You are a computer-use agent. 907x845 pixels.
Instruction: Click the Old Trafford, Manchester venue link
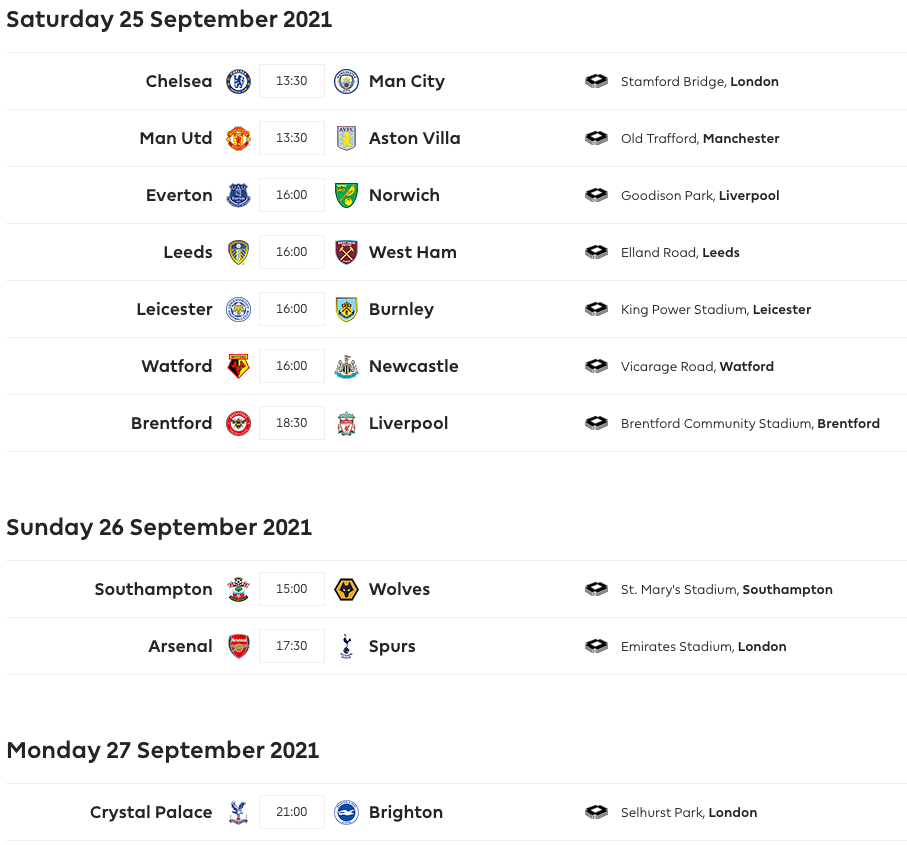click(700, 139)
